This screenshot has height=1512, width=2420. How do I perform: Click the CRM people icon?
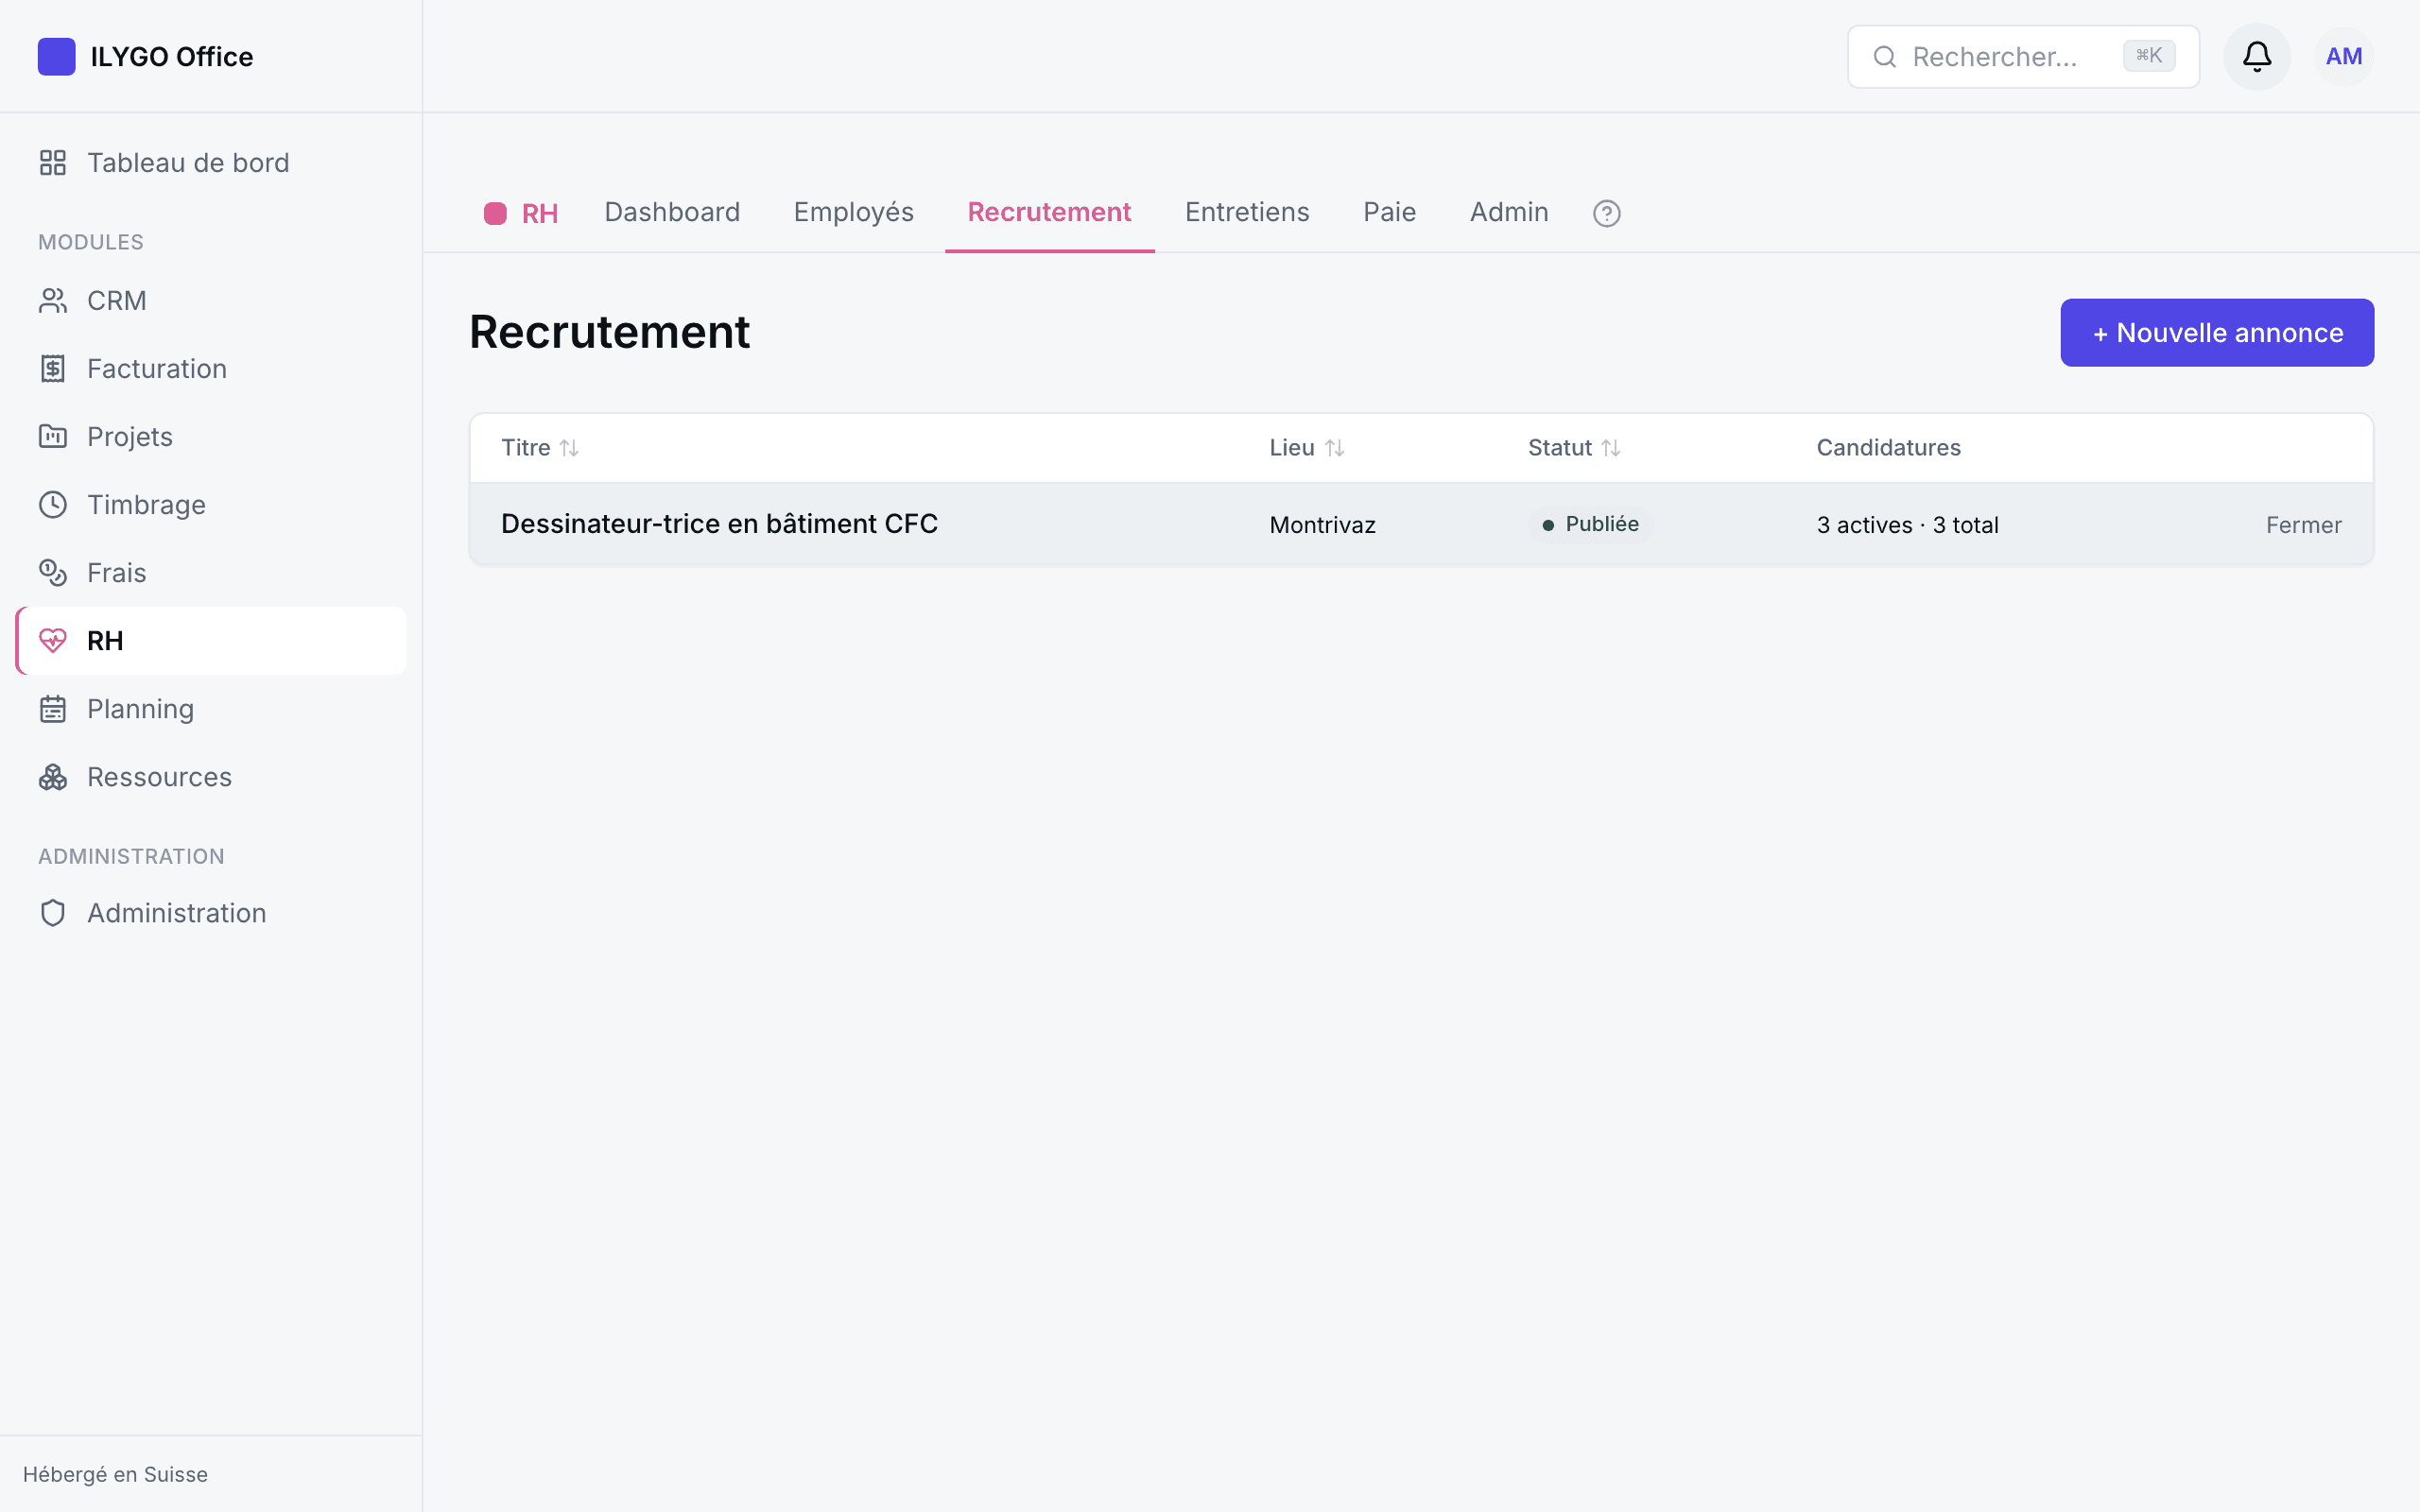[53, 301]
